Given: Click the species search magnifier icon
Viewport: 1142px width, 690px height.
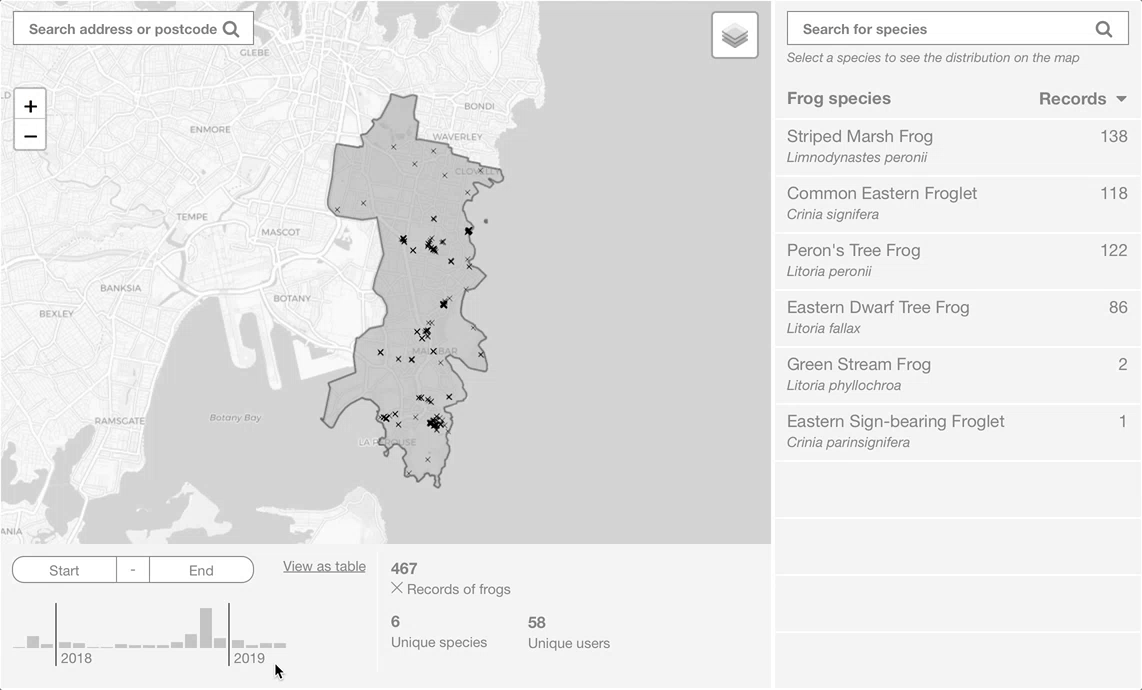Looking at the screenshot, I should [1103, 29].
